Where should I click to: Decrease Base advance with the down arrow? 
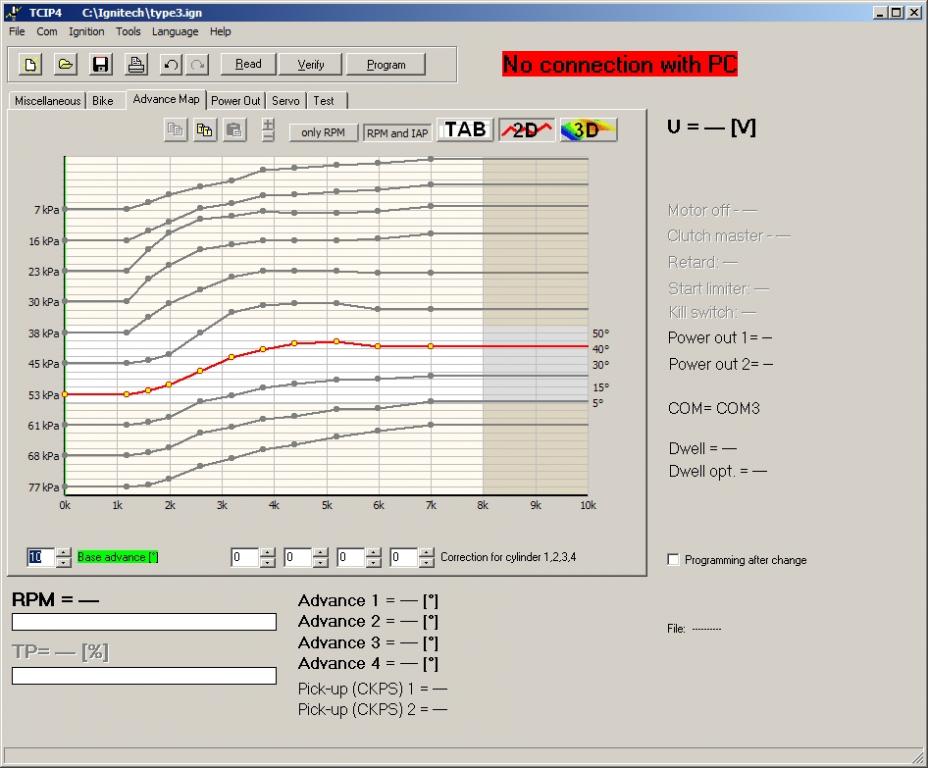point(63,562)
